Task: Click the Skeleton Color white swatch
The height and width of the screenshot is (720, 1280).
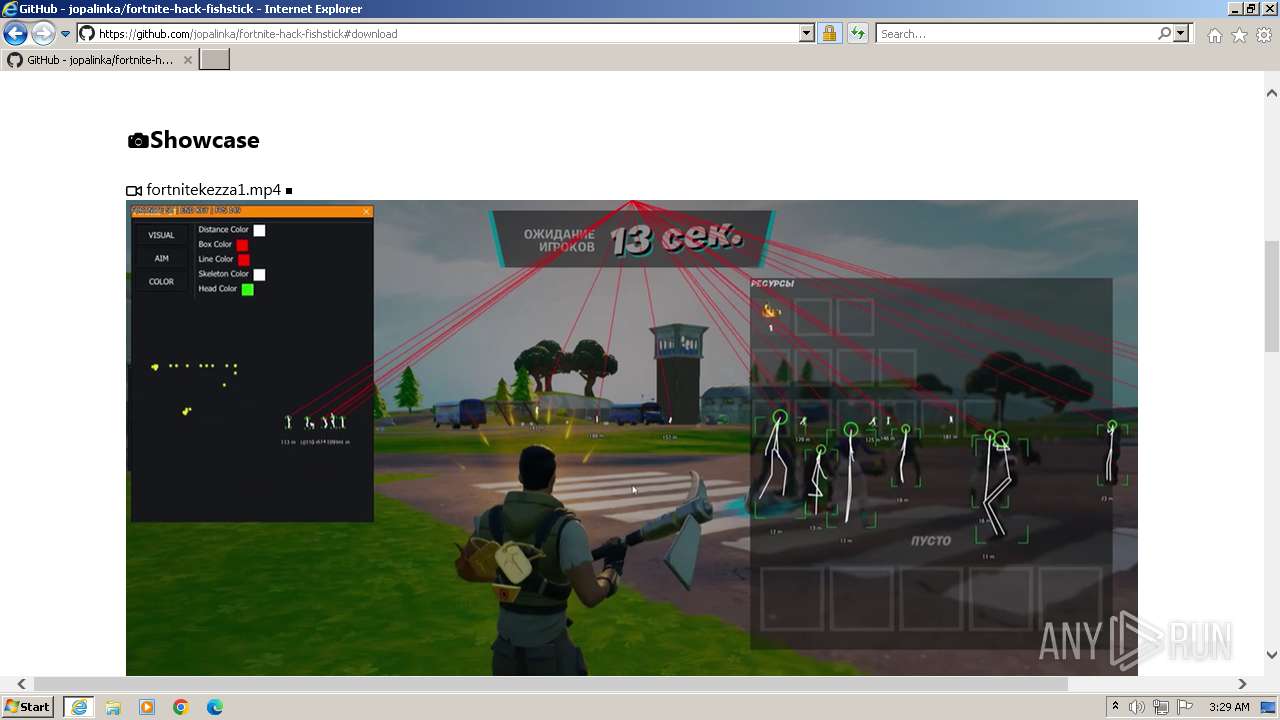Action: tap(259, 274)
